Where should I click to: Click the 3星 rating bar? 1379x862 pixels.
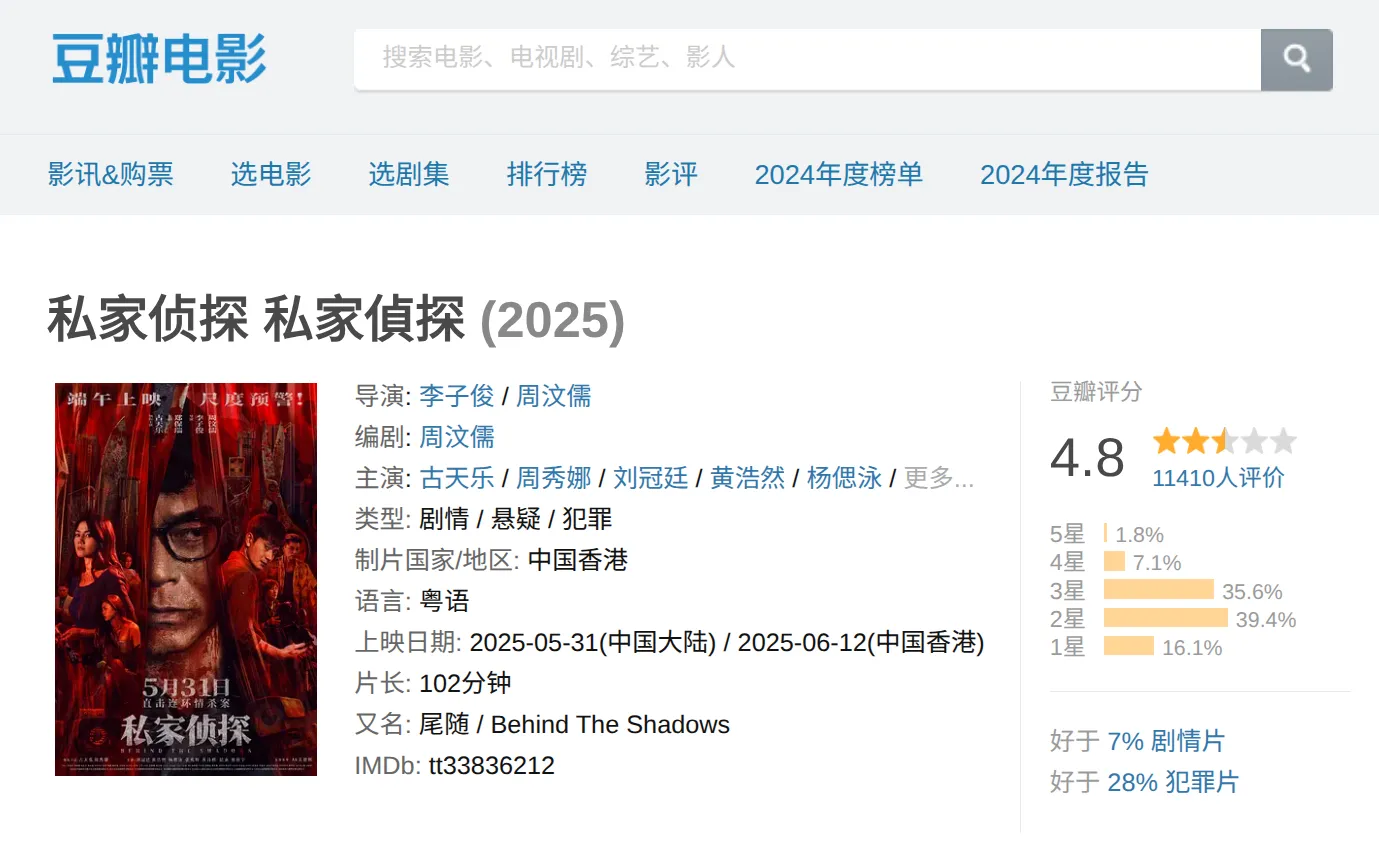click(1158, 590)
